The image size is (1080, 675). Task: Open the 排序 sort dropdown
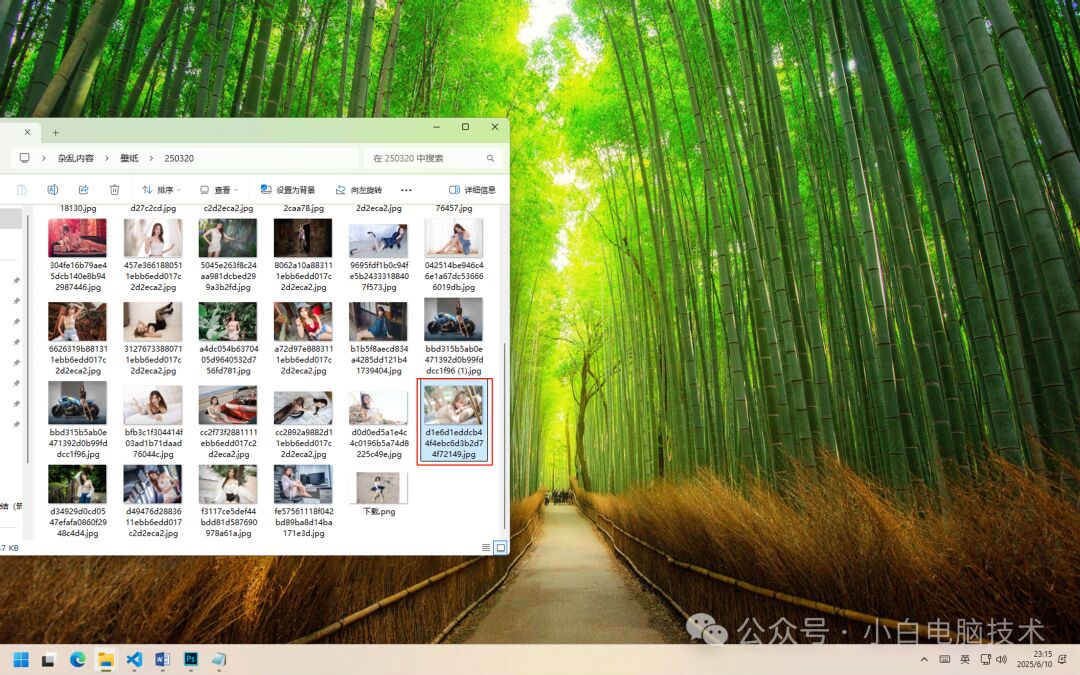(x=161, y=189)
